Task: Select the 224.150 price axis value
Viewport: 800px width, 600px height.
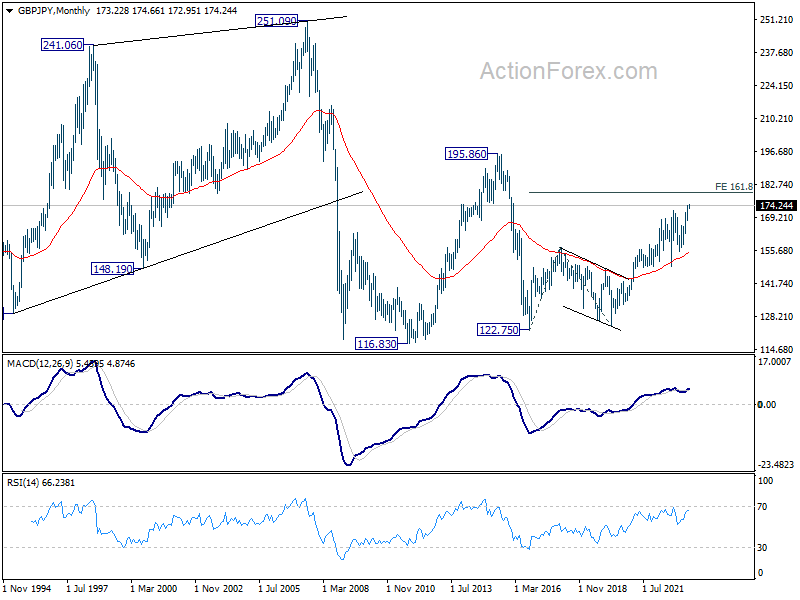Action: pyautogui.click(x=777, y=86)
